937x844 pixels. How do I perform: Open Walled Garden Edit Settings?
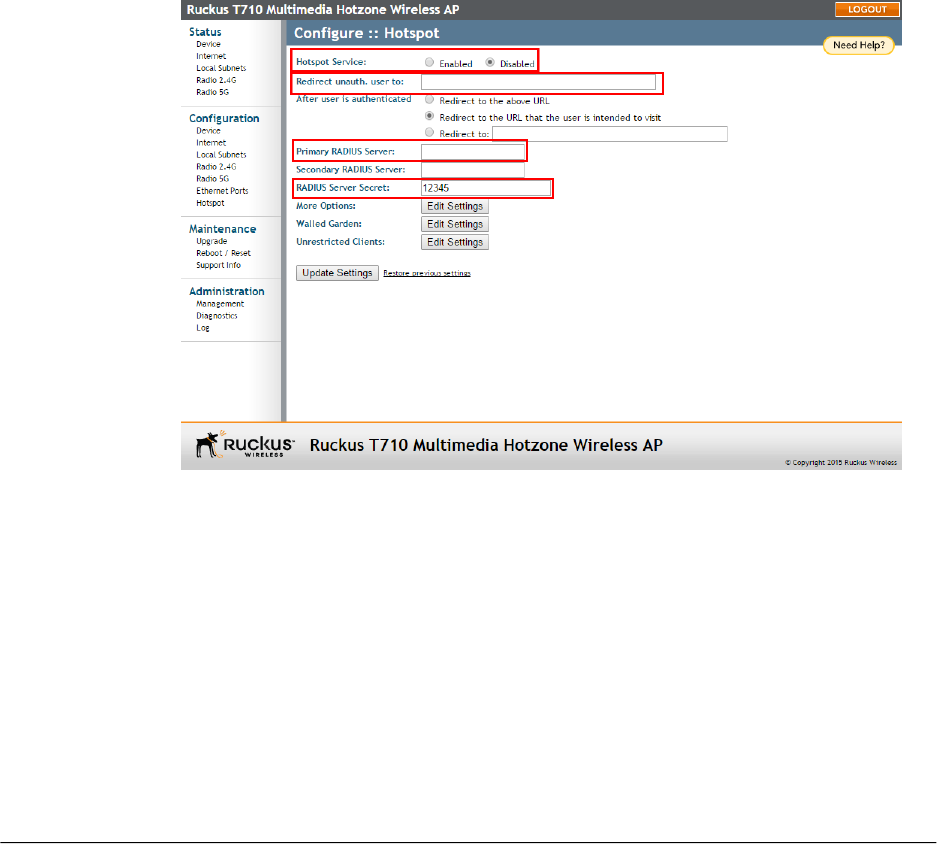point(455,224)
